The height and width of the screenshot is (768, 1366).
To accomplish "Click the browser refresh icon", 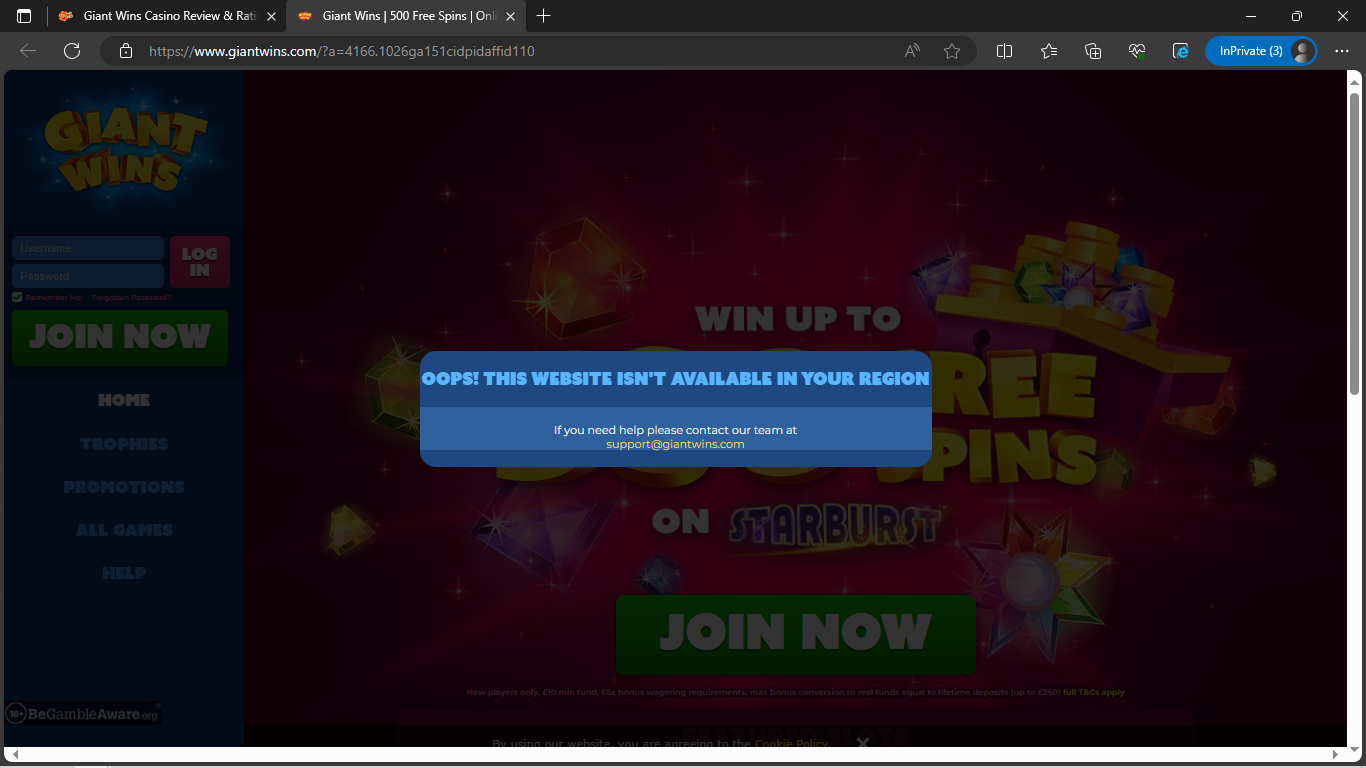I will [71, 51].
